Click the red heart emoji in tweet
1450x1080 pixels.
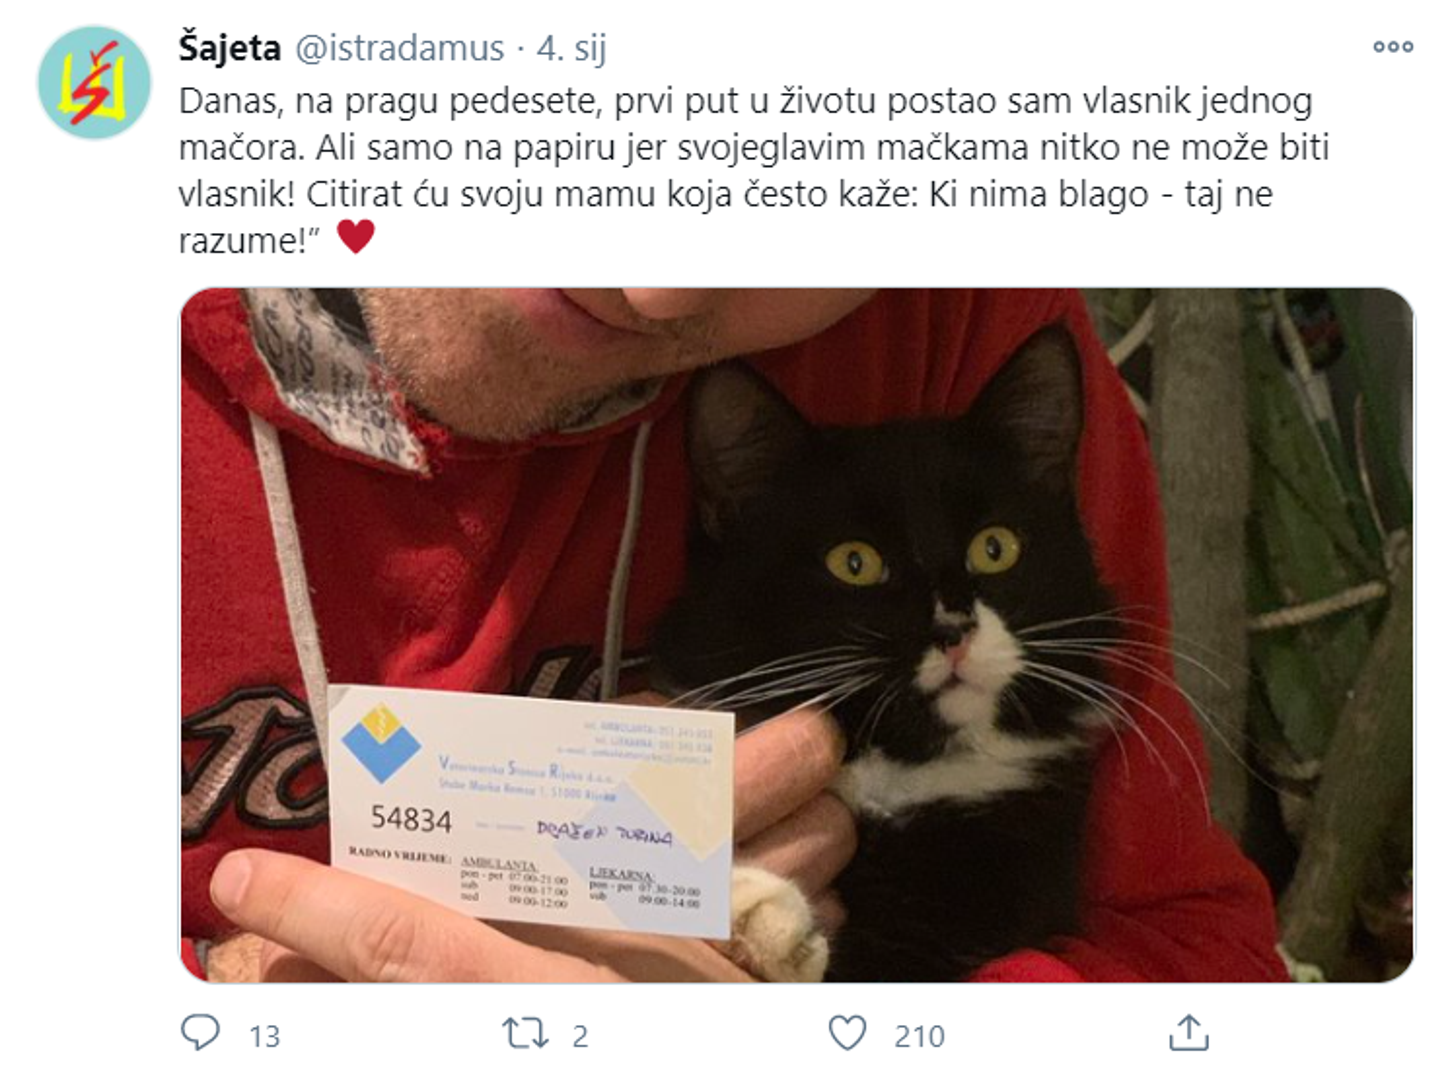point(355,237)
